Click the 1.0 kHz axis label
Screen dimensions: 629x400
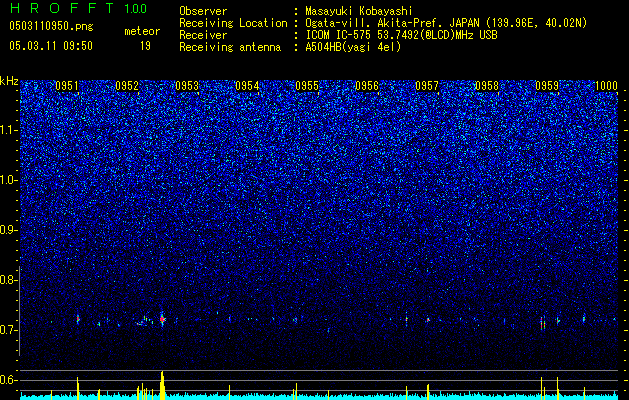point(9,180)
